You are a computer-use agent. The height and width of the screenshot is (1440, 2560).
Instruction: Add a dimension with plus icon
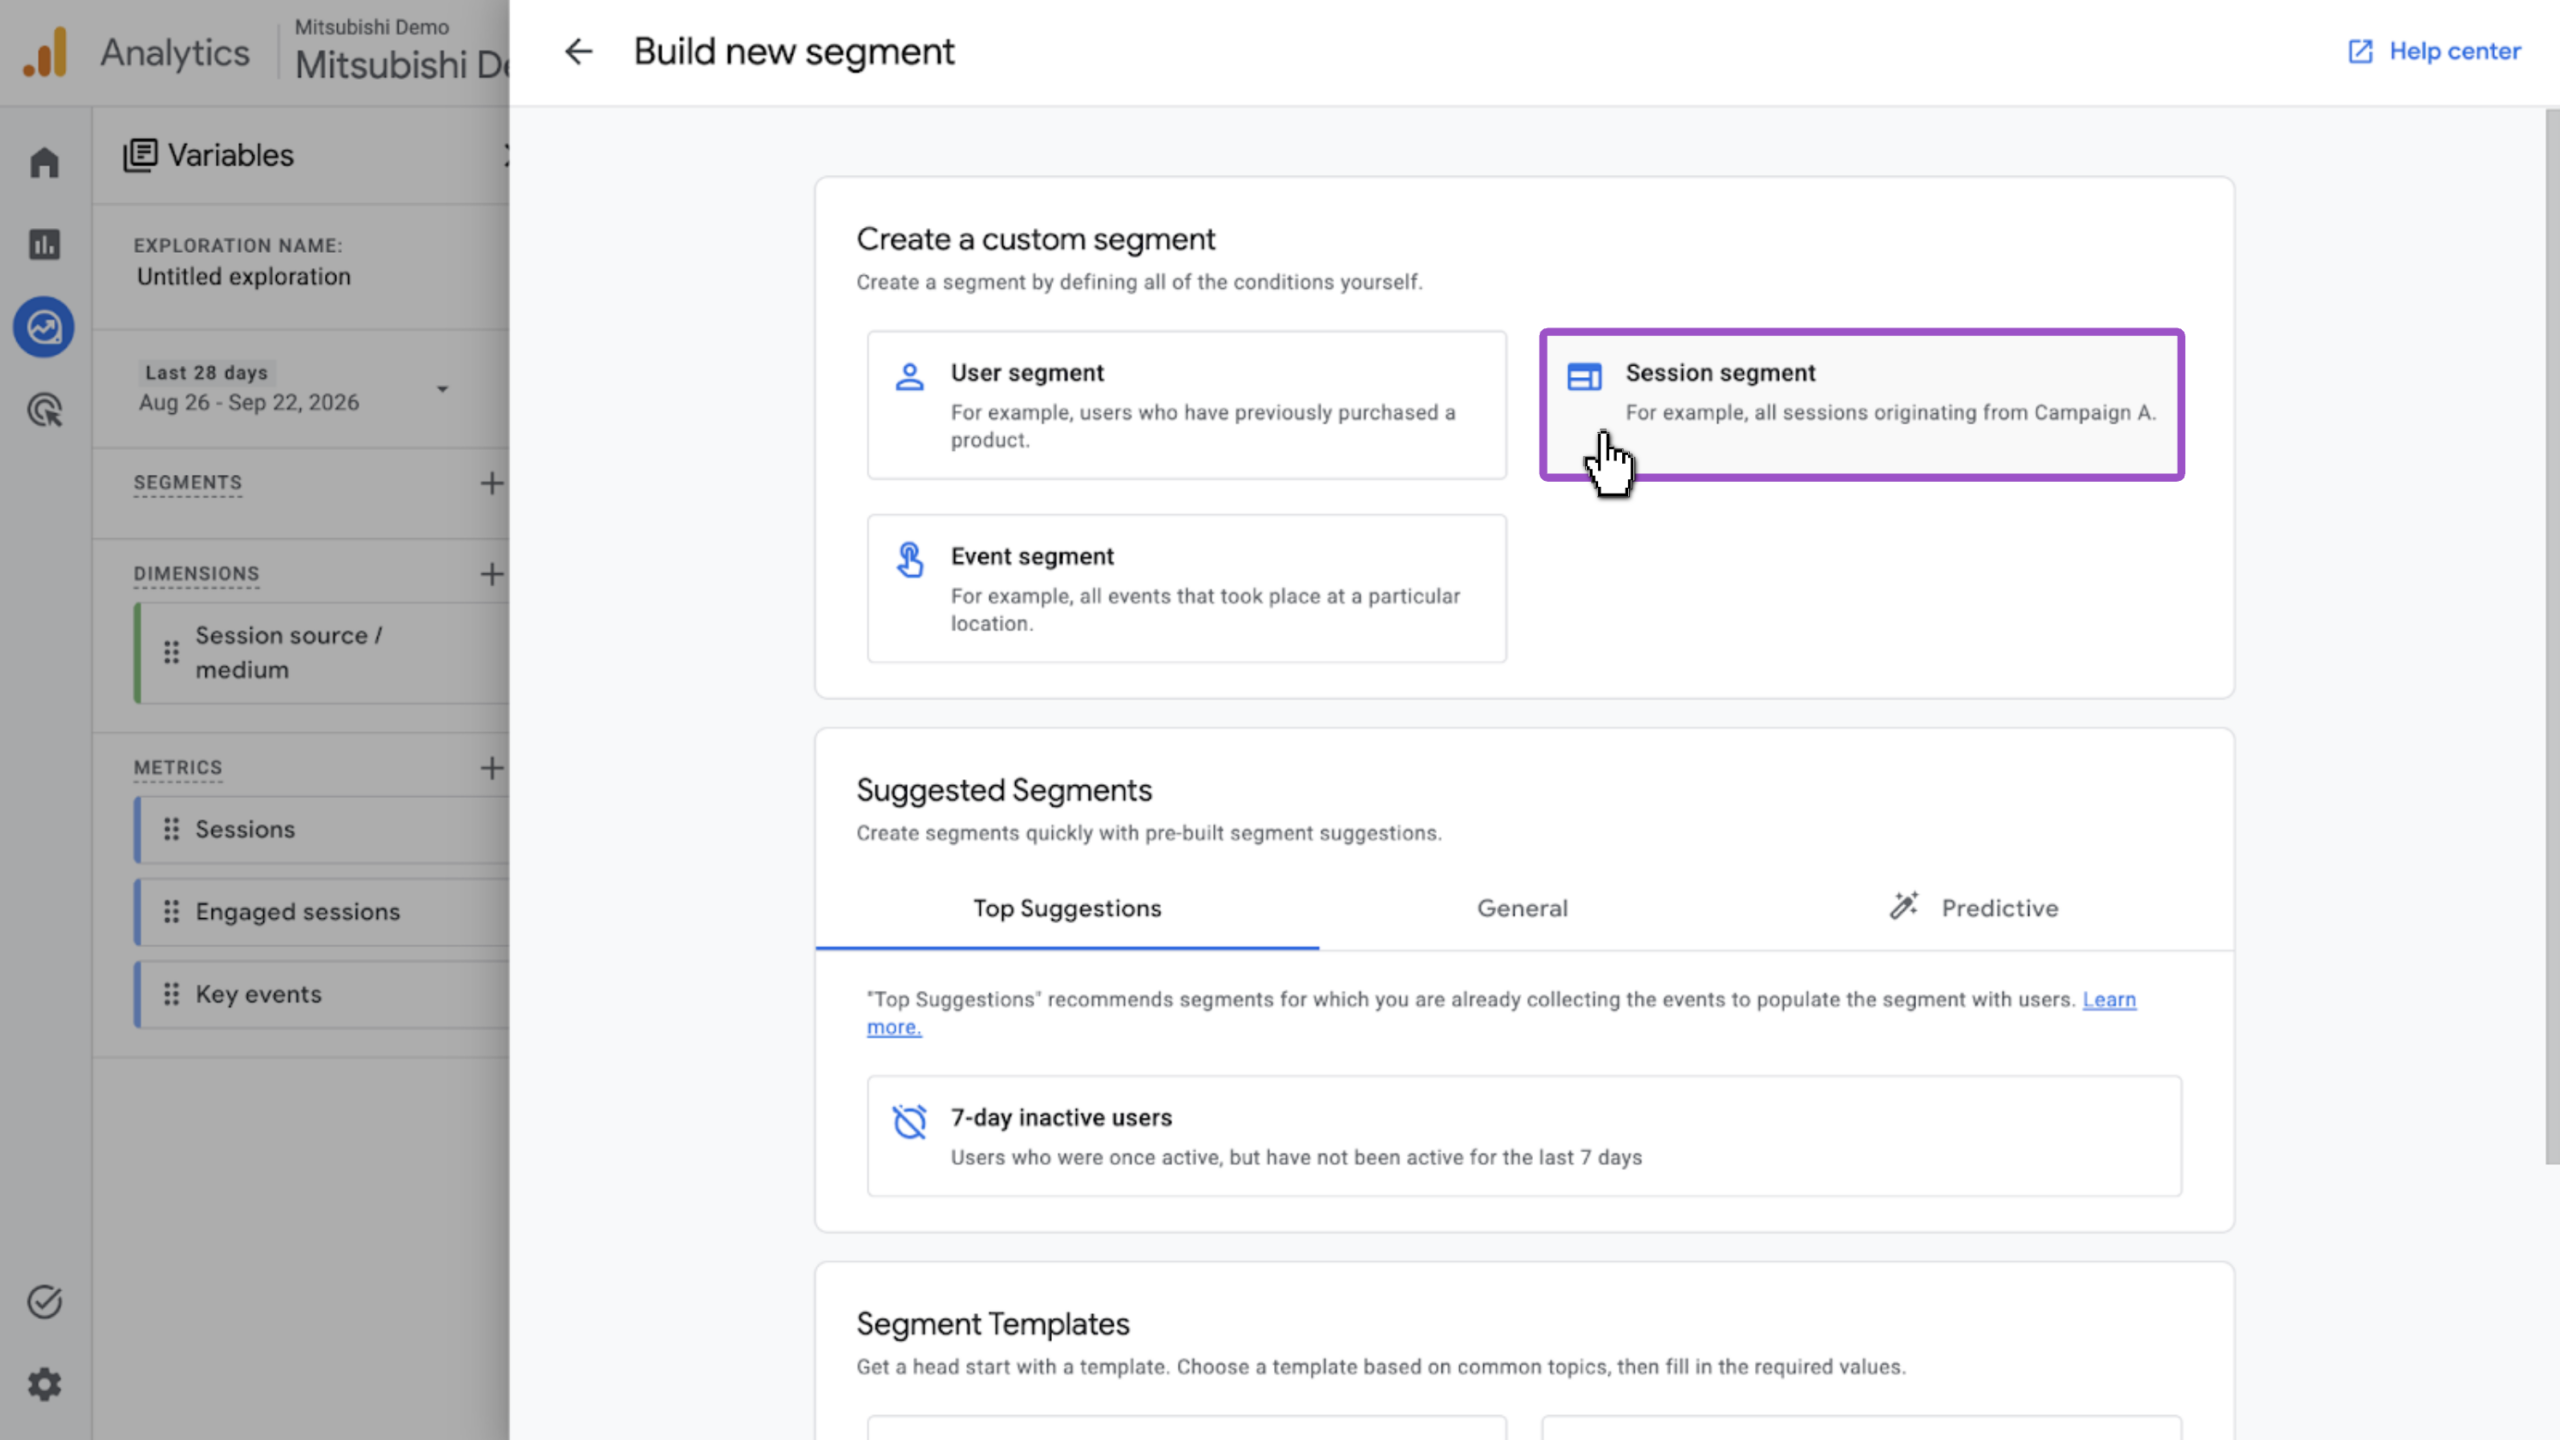[x=491, y=574]
